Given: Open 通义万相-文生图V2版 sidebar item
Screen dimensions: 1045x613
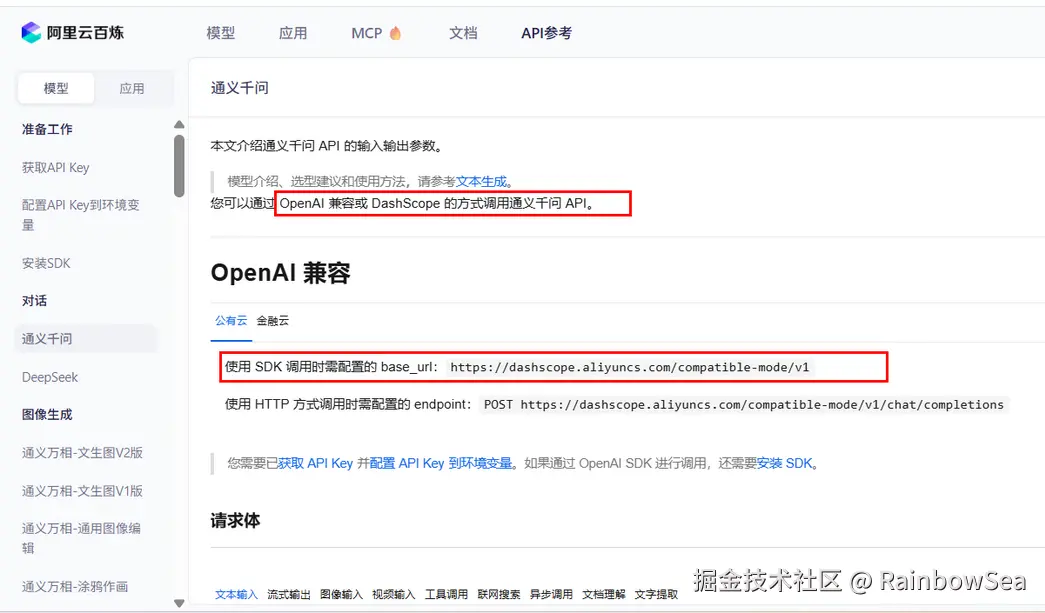Looking at the screenshot, I should click(x=82, y=453).
